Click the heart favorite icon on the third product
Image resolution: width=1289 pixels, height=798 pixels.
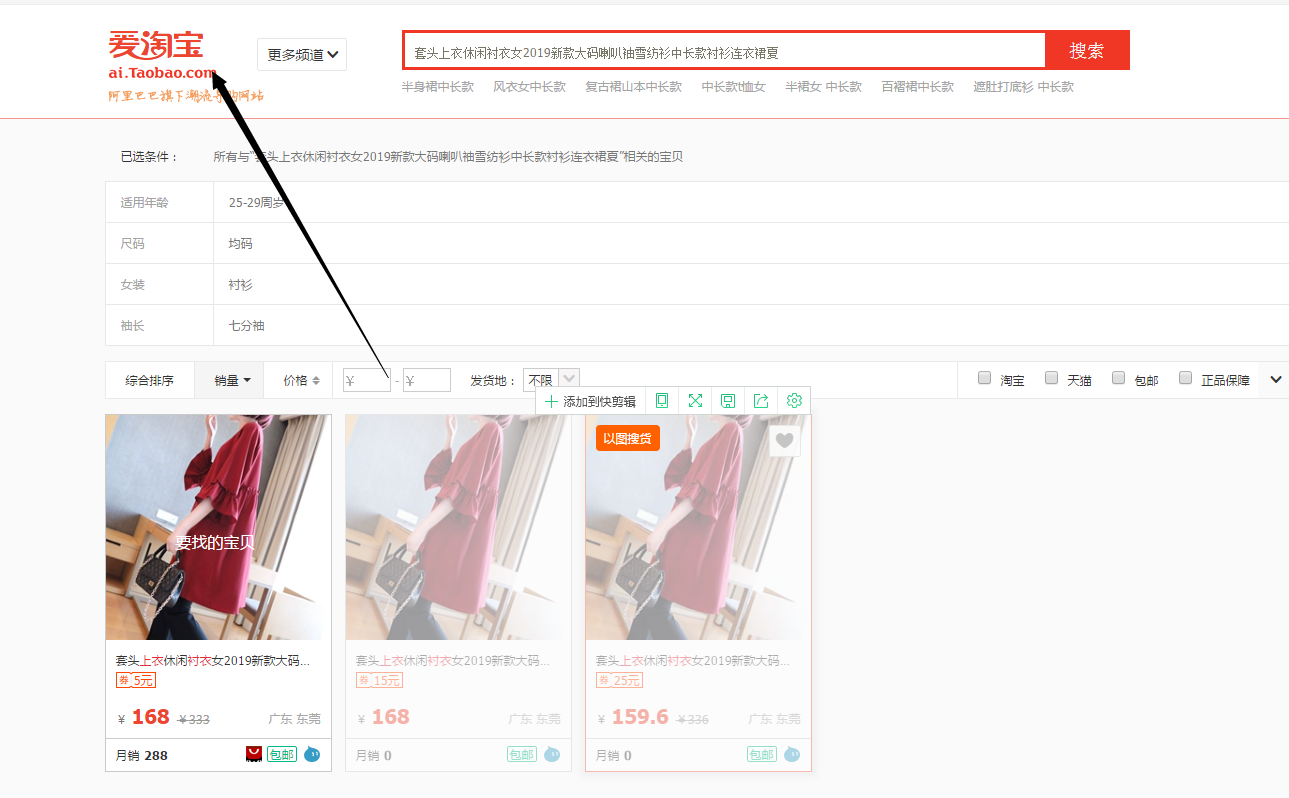click(785, 441)
